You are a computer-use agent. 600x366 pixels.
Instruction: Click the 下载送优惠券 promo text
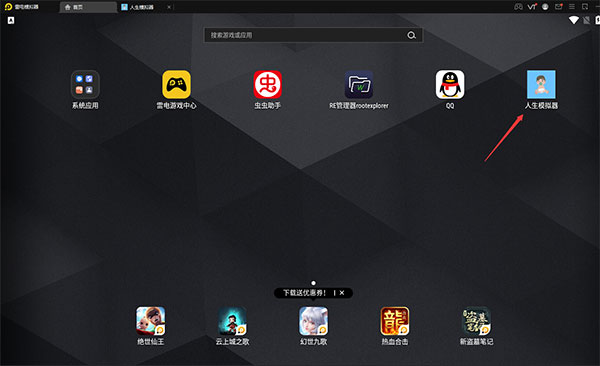coord(305,293)
